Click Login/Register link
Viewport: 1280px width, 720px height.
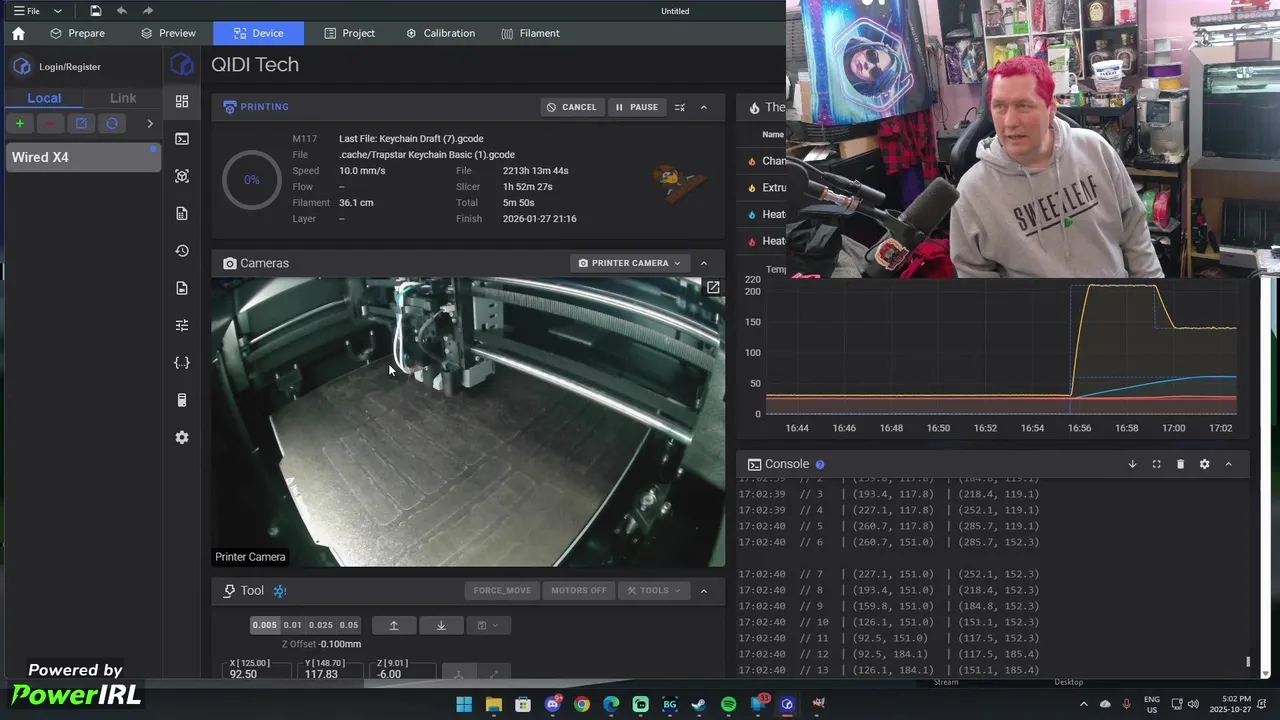(70, 66)
